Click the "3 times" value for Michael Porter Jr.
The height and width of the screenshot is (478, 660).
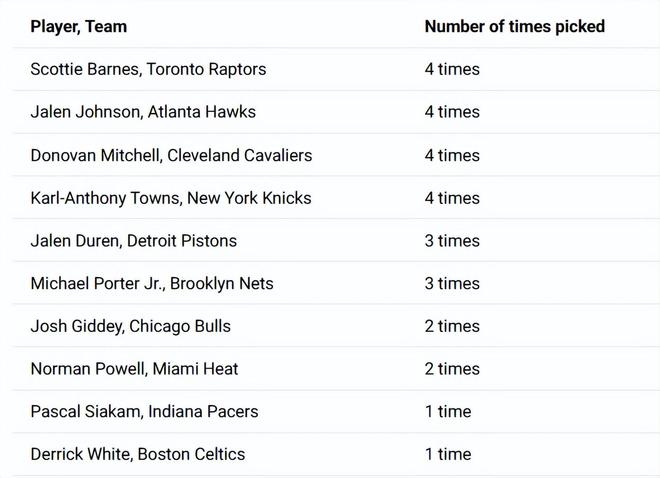click(452, 283)
